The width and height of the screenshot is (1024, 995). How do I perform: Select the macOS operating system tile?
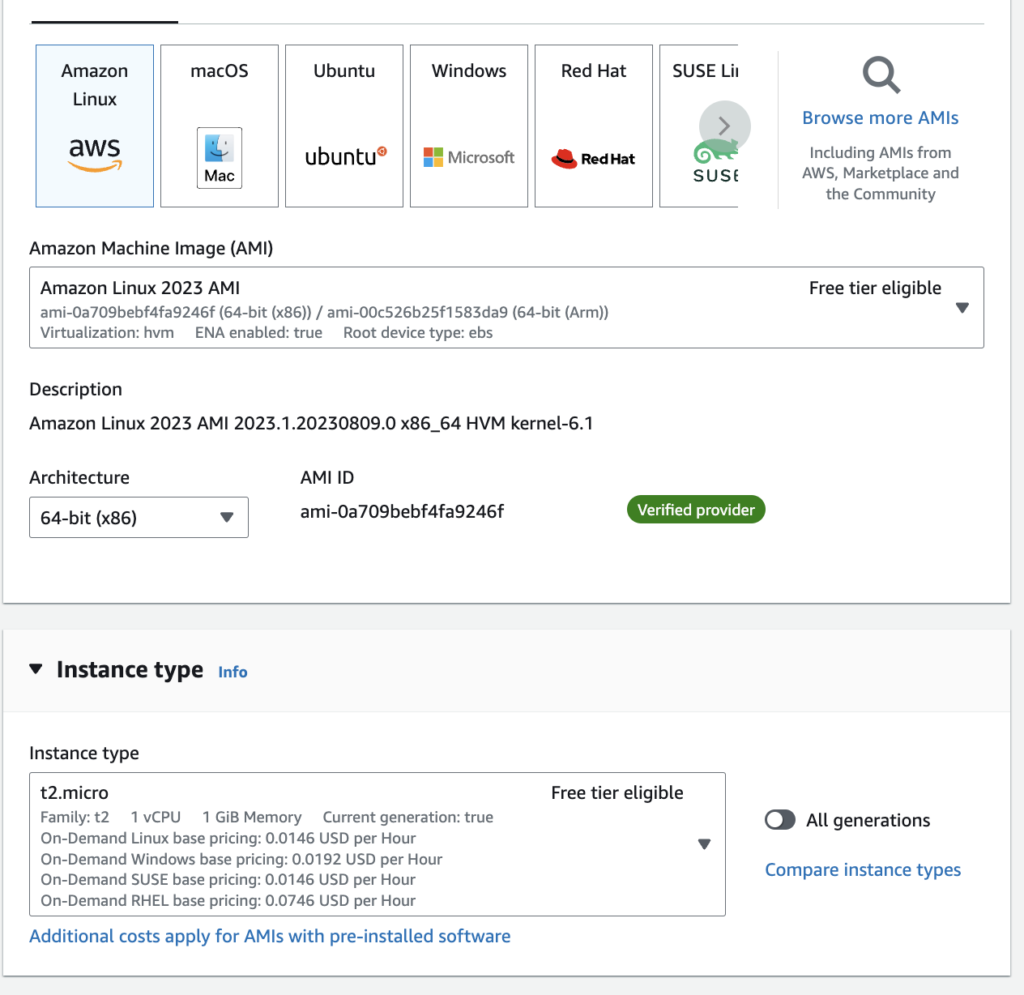219,125
